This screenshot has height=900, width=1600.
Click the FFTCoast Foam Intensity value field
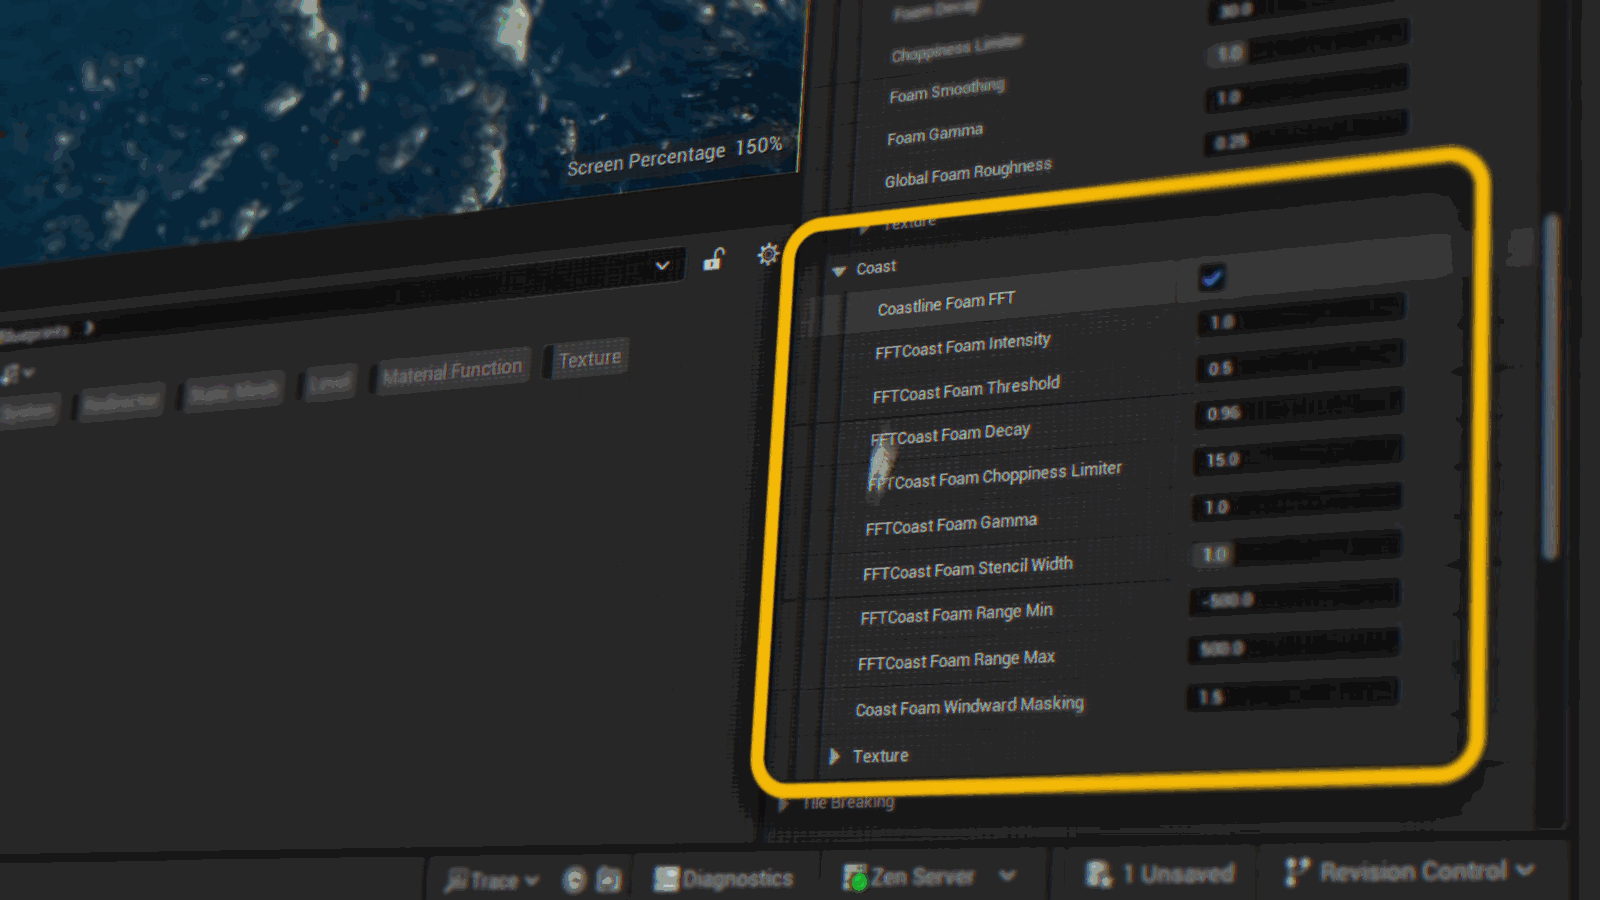[x=1300, y=314]
